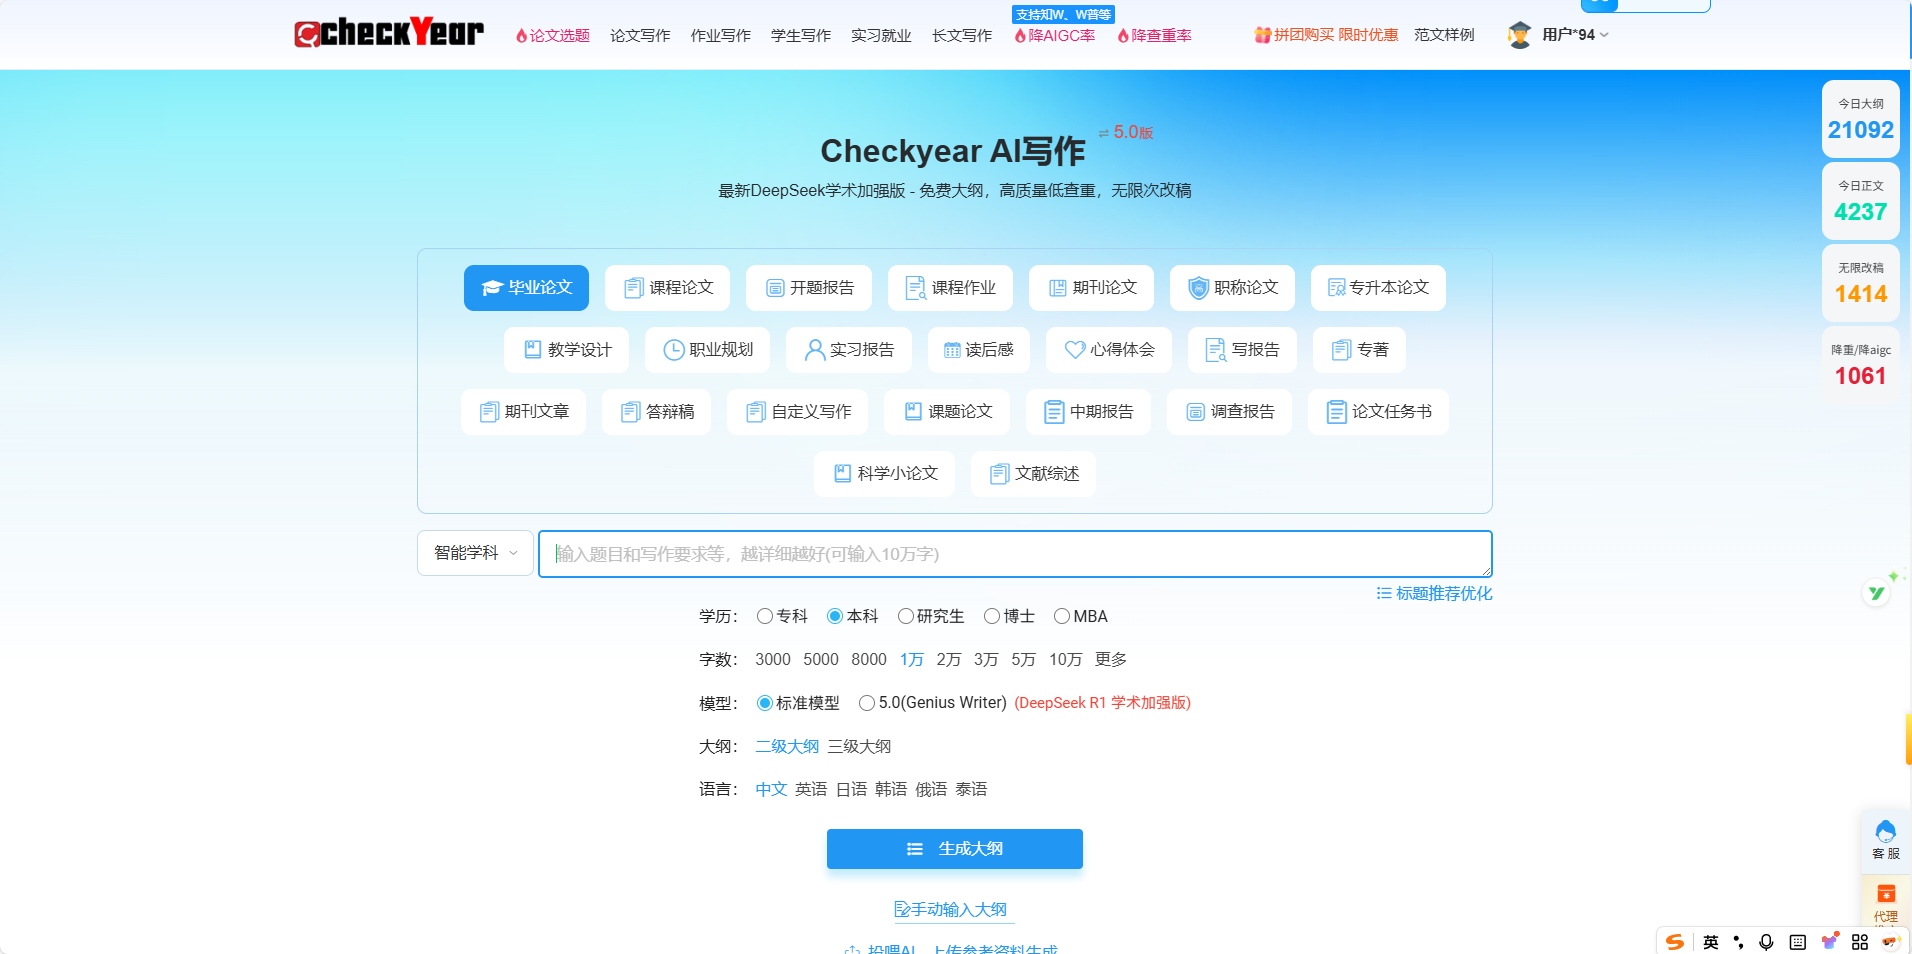
Task: Set word count to 8000
Action: (869, 659)
